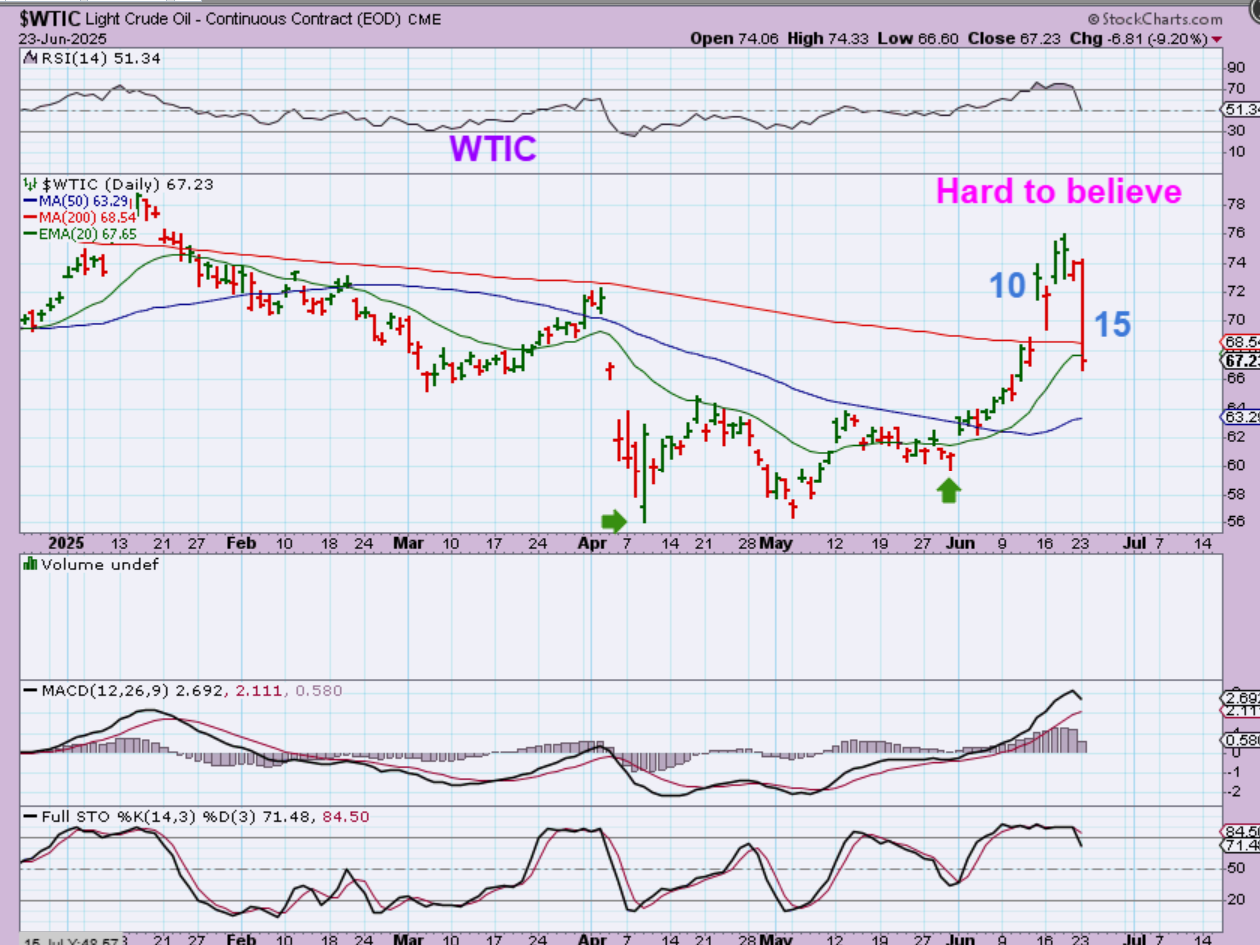The height and width of the screenshot is (945, 1260).
Task: Click the Volume undef panel label
Action: point(99,564)
